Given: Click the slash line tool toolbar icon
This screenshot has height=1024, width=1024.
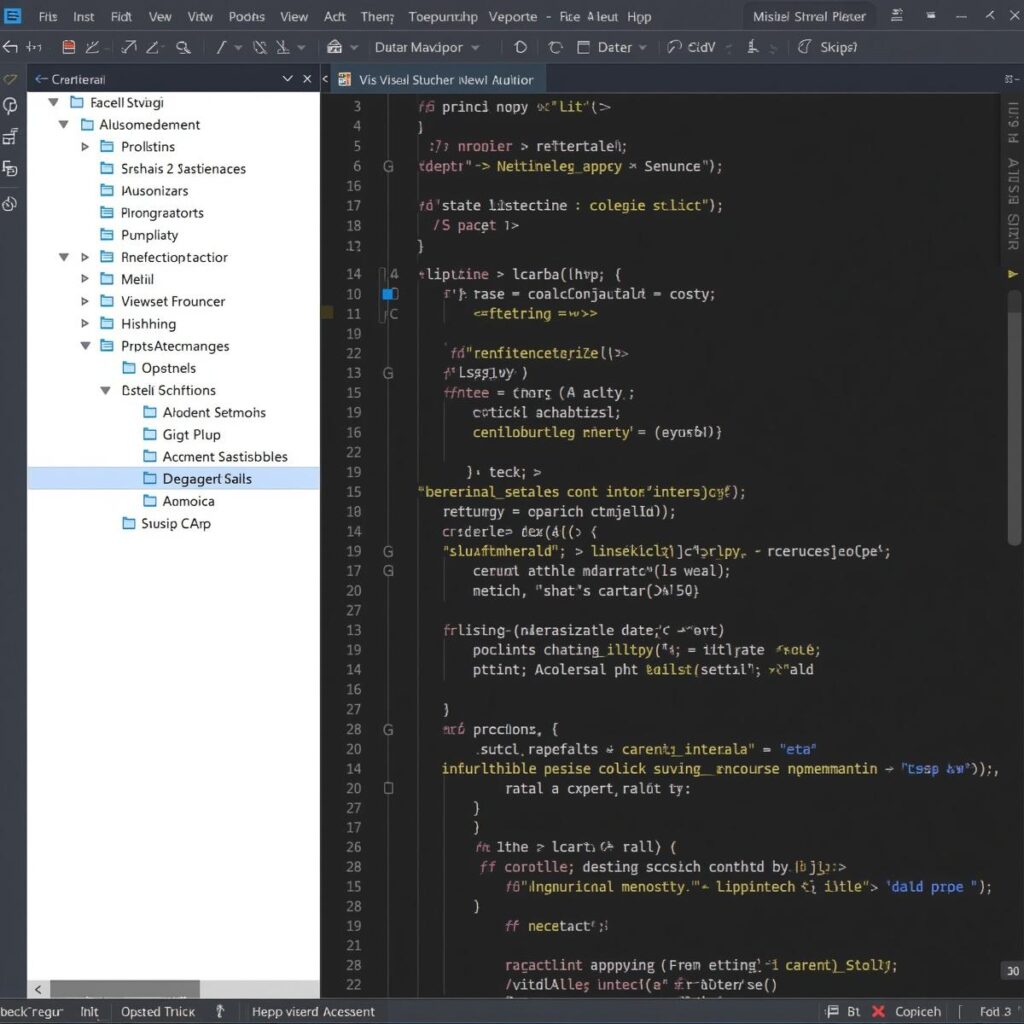Looking at the screenshot, I should pos(221,47).
